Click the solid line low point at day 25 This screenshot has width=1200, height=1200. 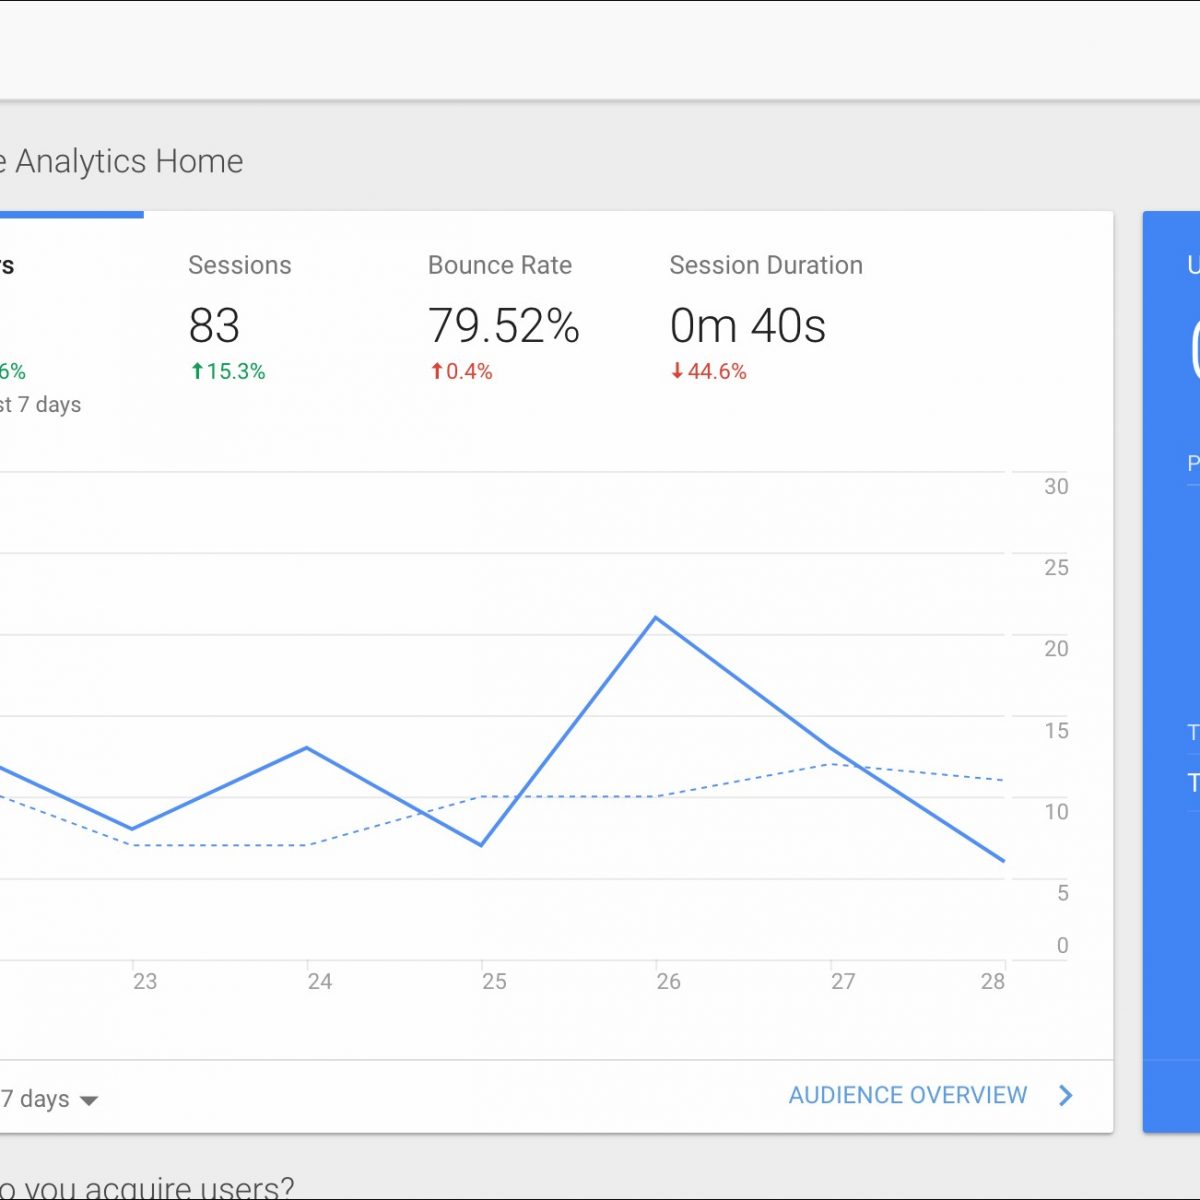482,845
